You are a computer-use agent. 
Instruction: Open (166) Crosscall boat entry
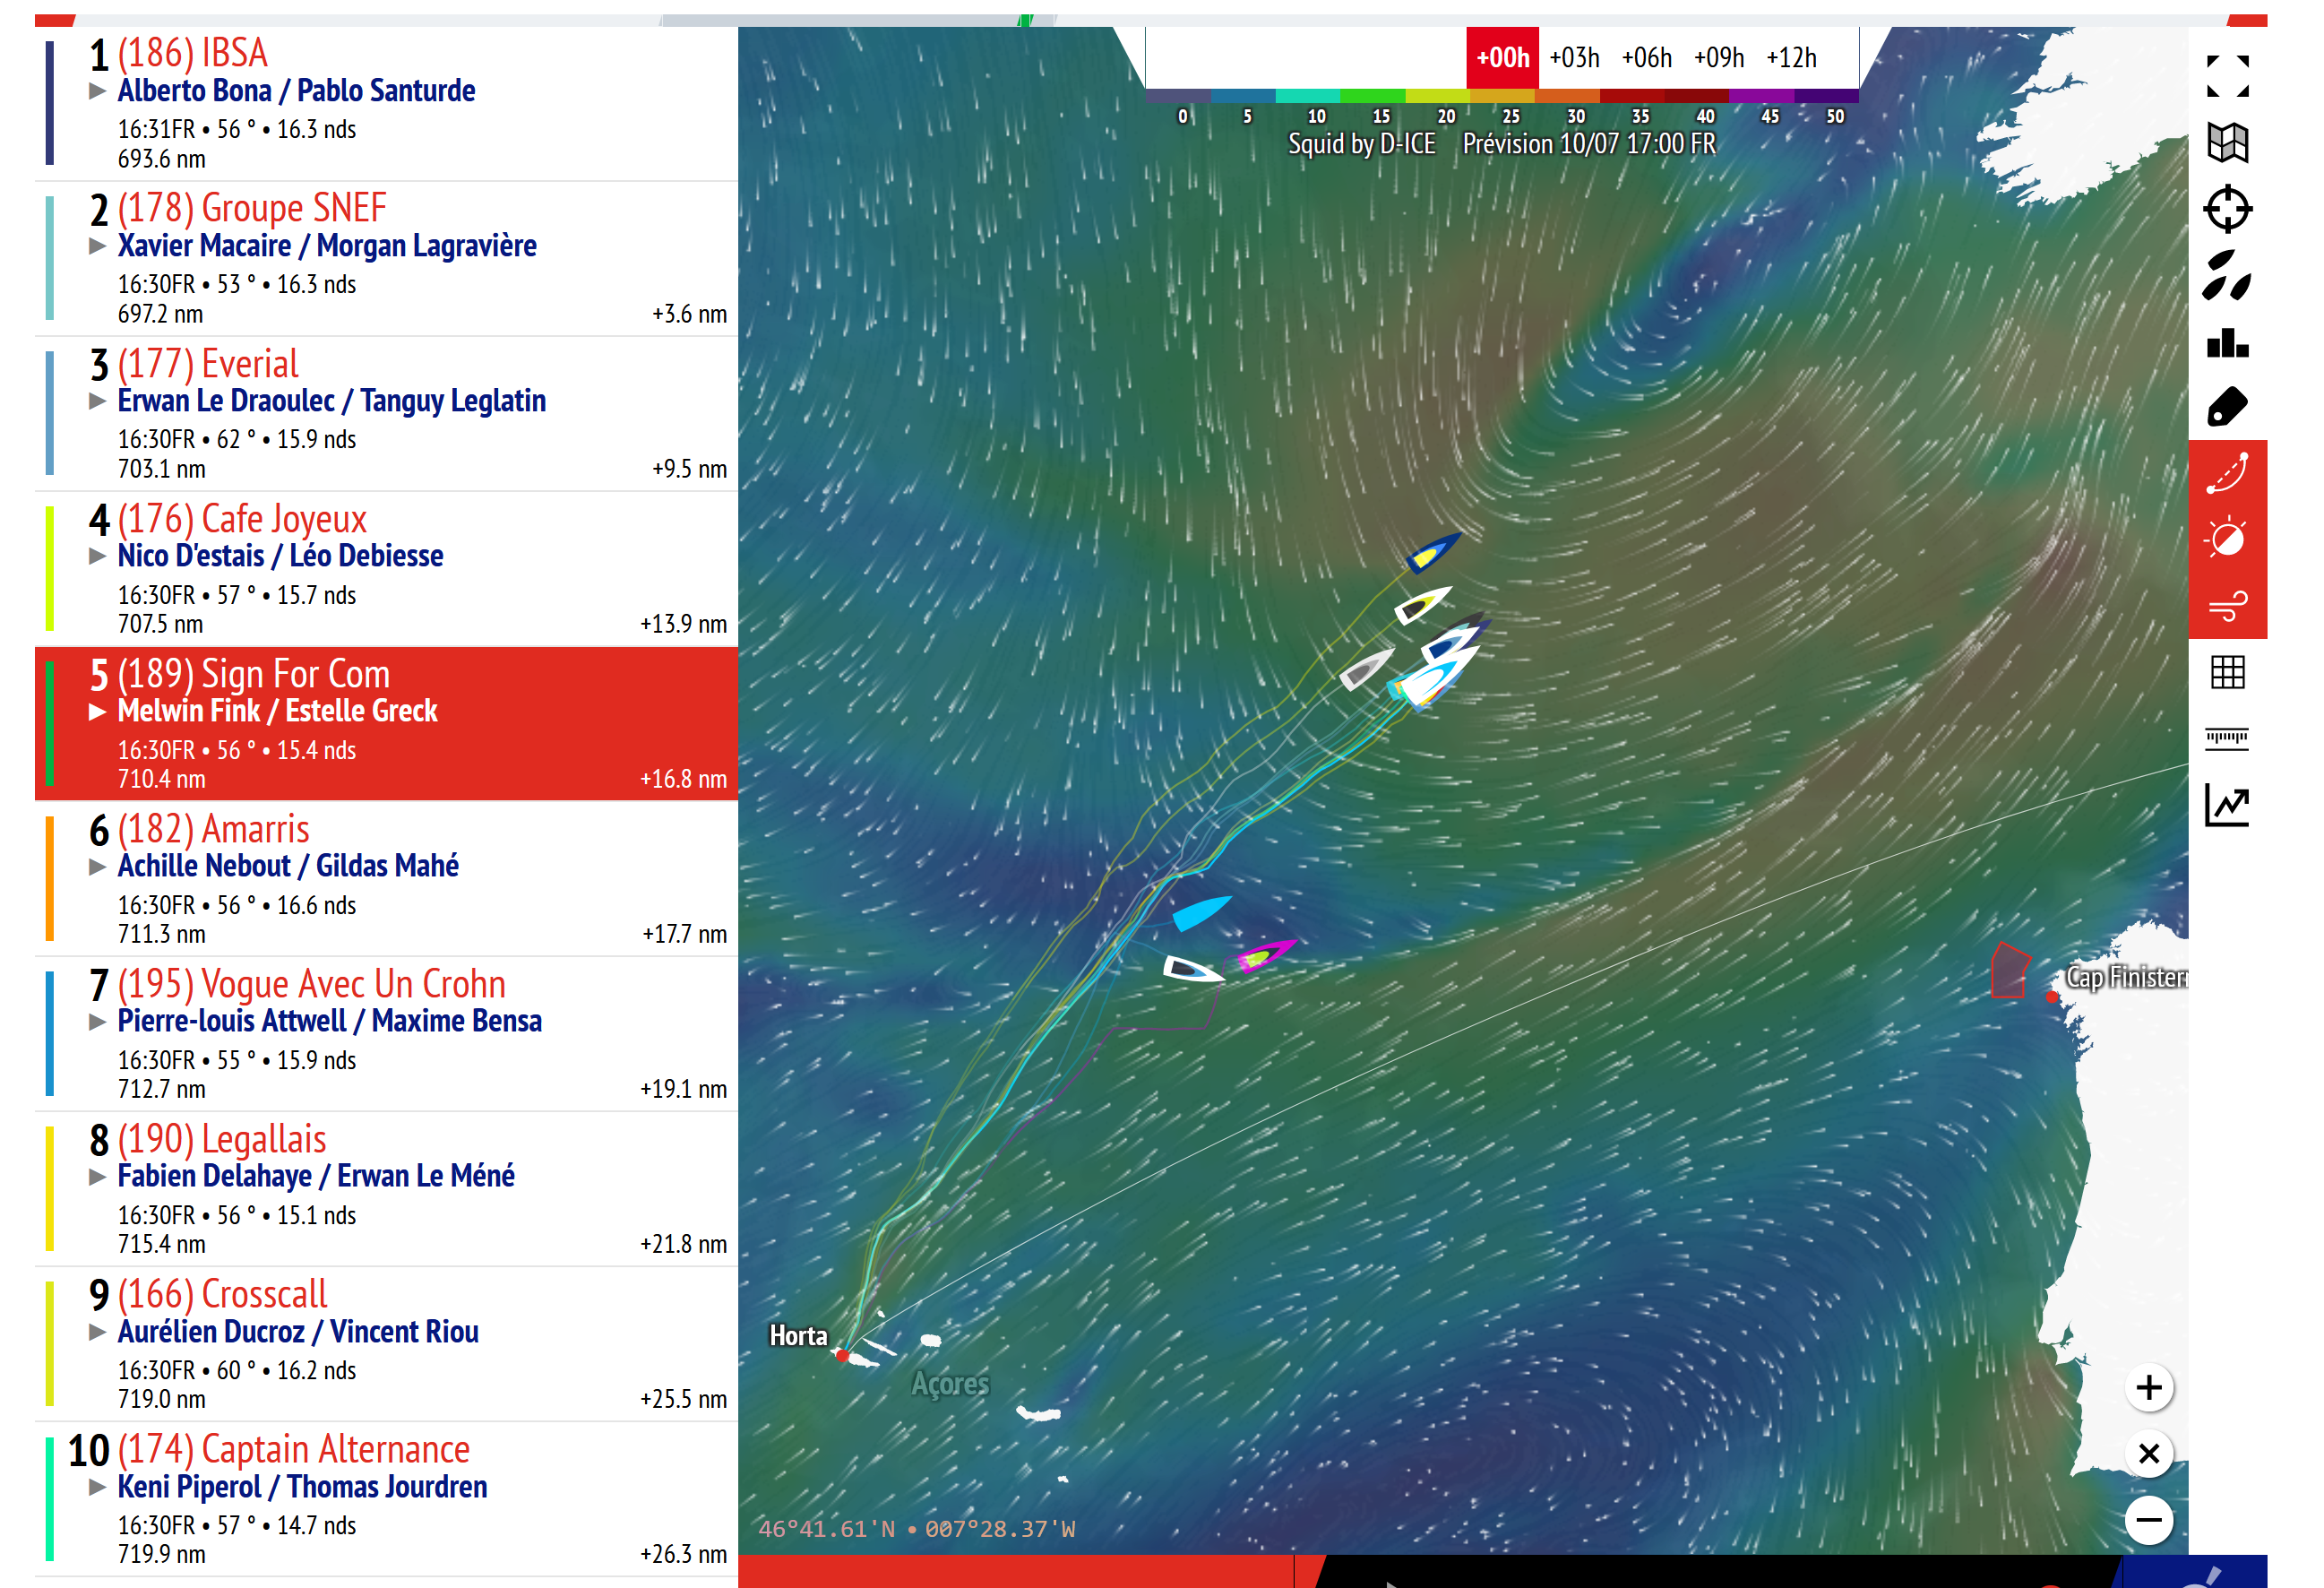pyautogui.click(x=386, y=1344)
